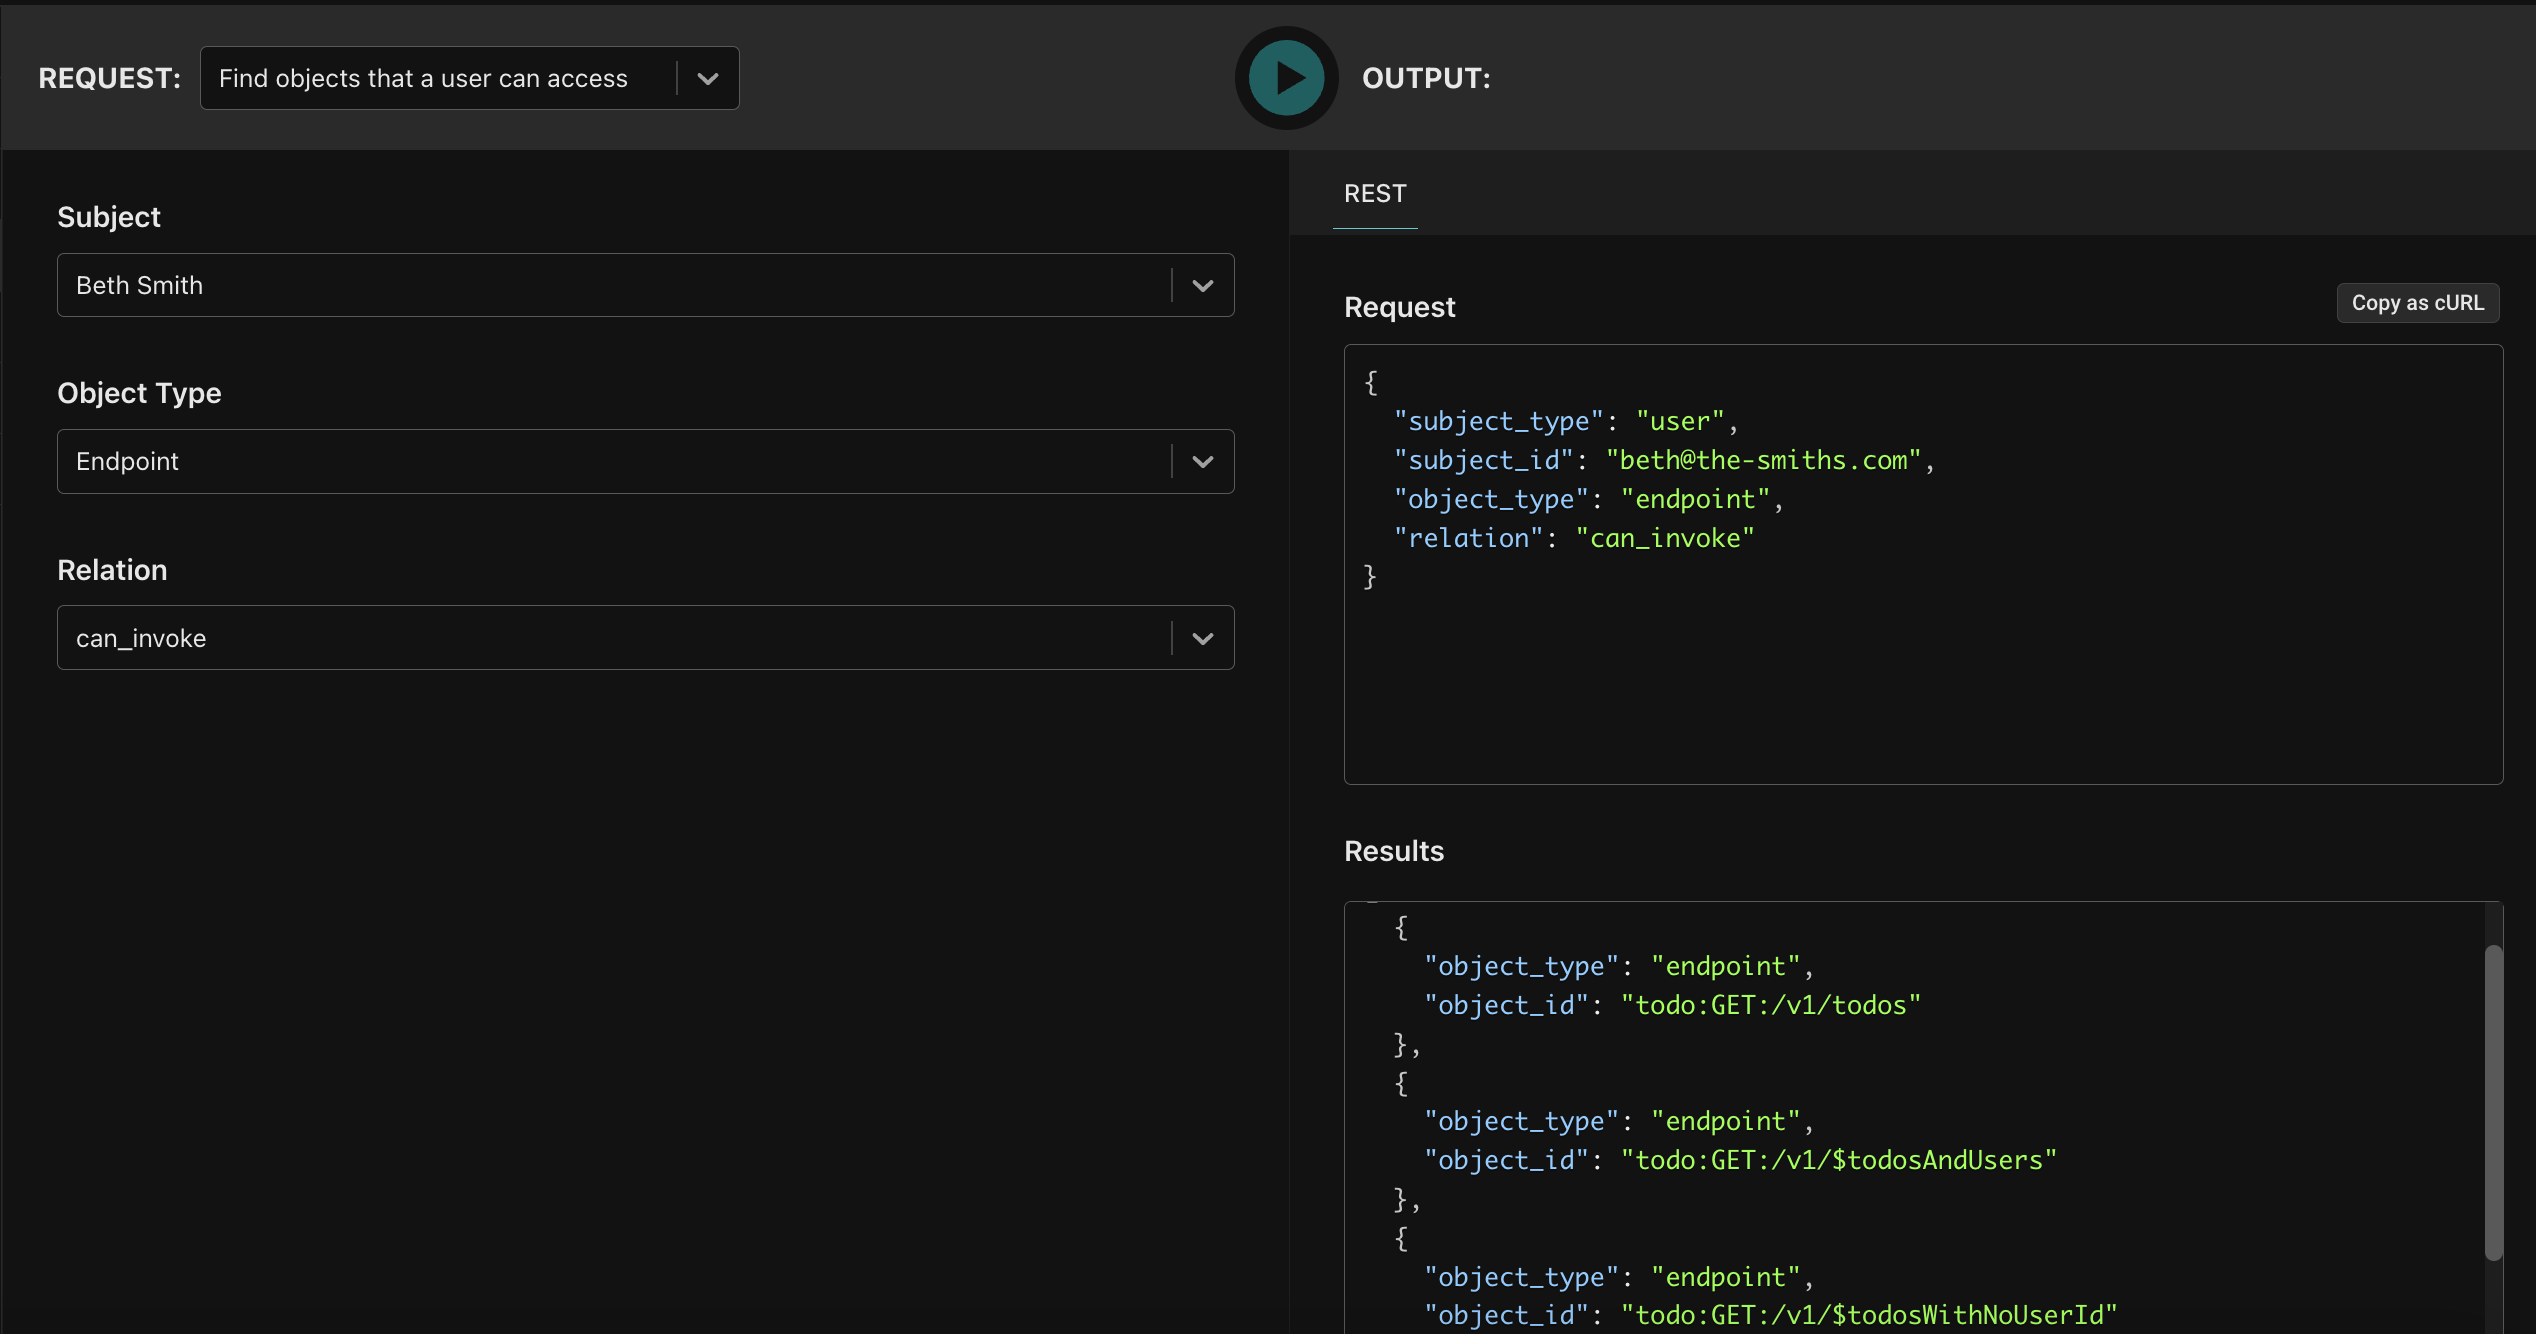This screenshot has height=1334, width=2536.
Task: Open the Subject dropdown showing Beth Smith
Action: pyautogui.click(x=645, y=285)
